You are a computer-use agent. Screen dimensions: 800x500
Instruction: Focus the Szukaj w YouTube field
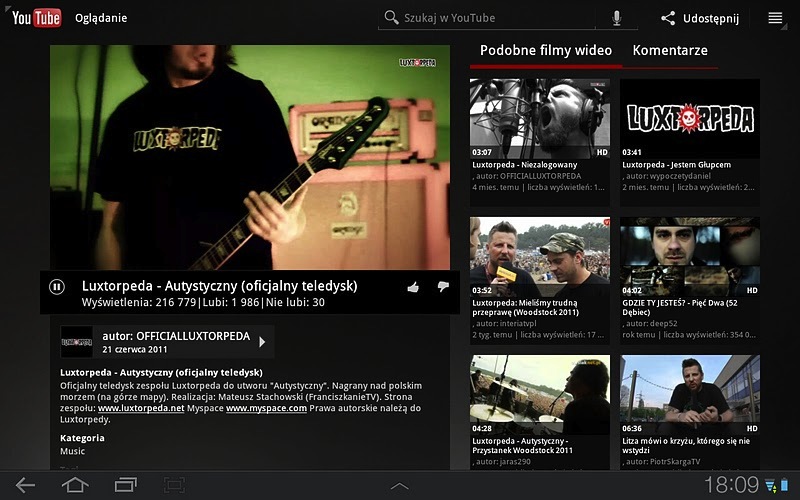click(x=486, y=18)
